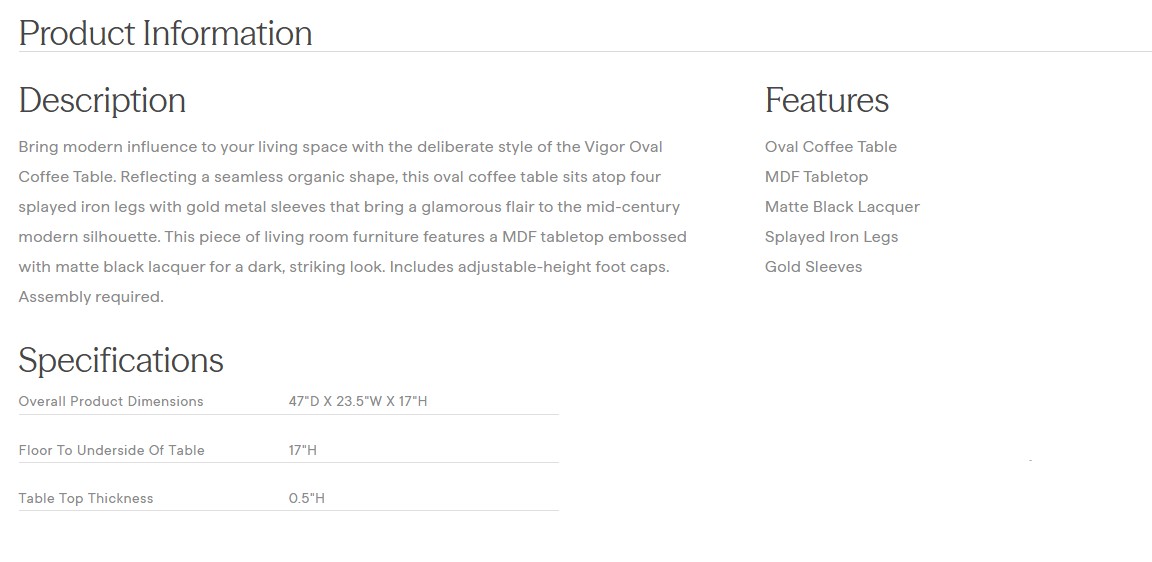Click the Assembly required text
Viewport: 1152px width, 562px height.
[90, 297]
